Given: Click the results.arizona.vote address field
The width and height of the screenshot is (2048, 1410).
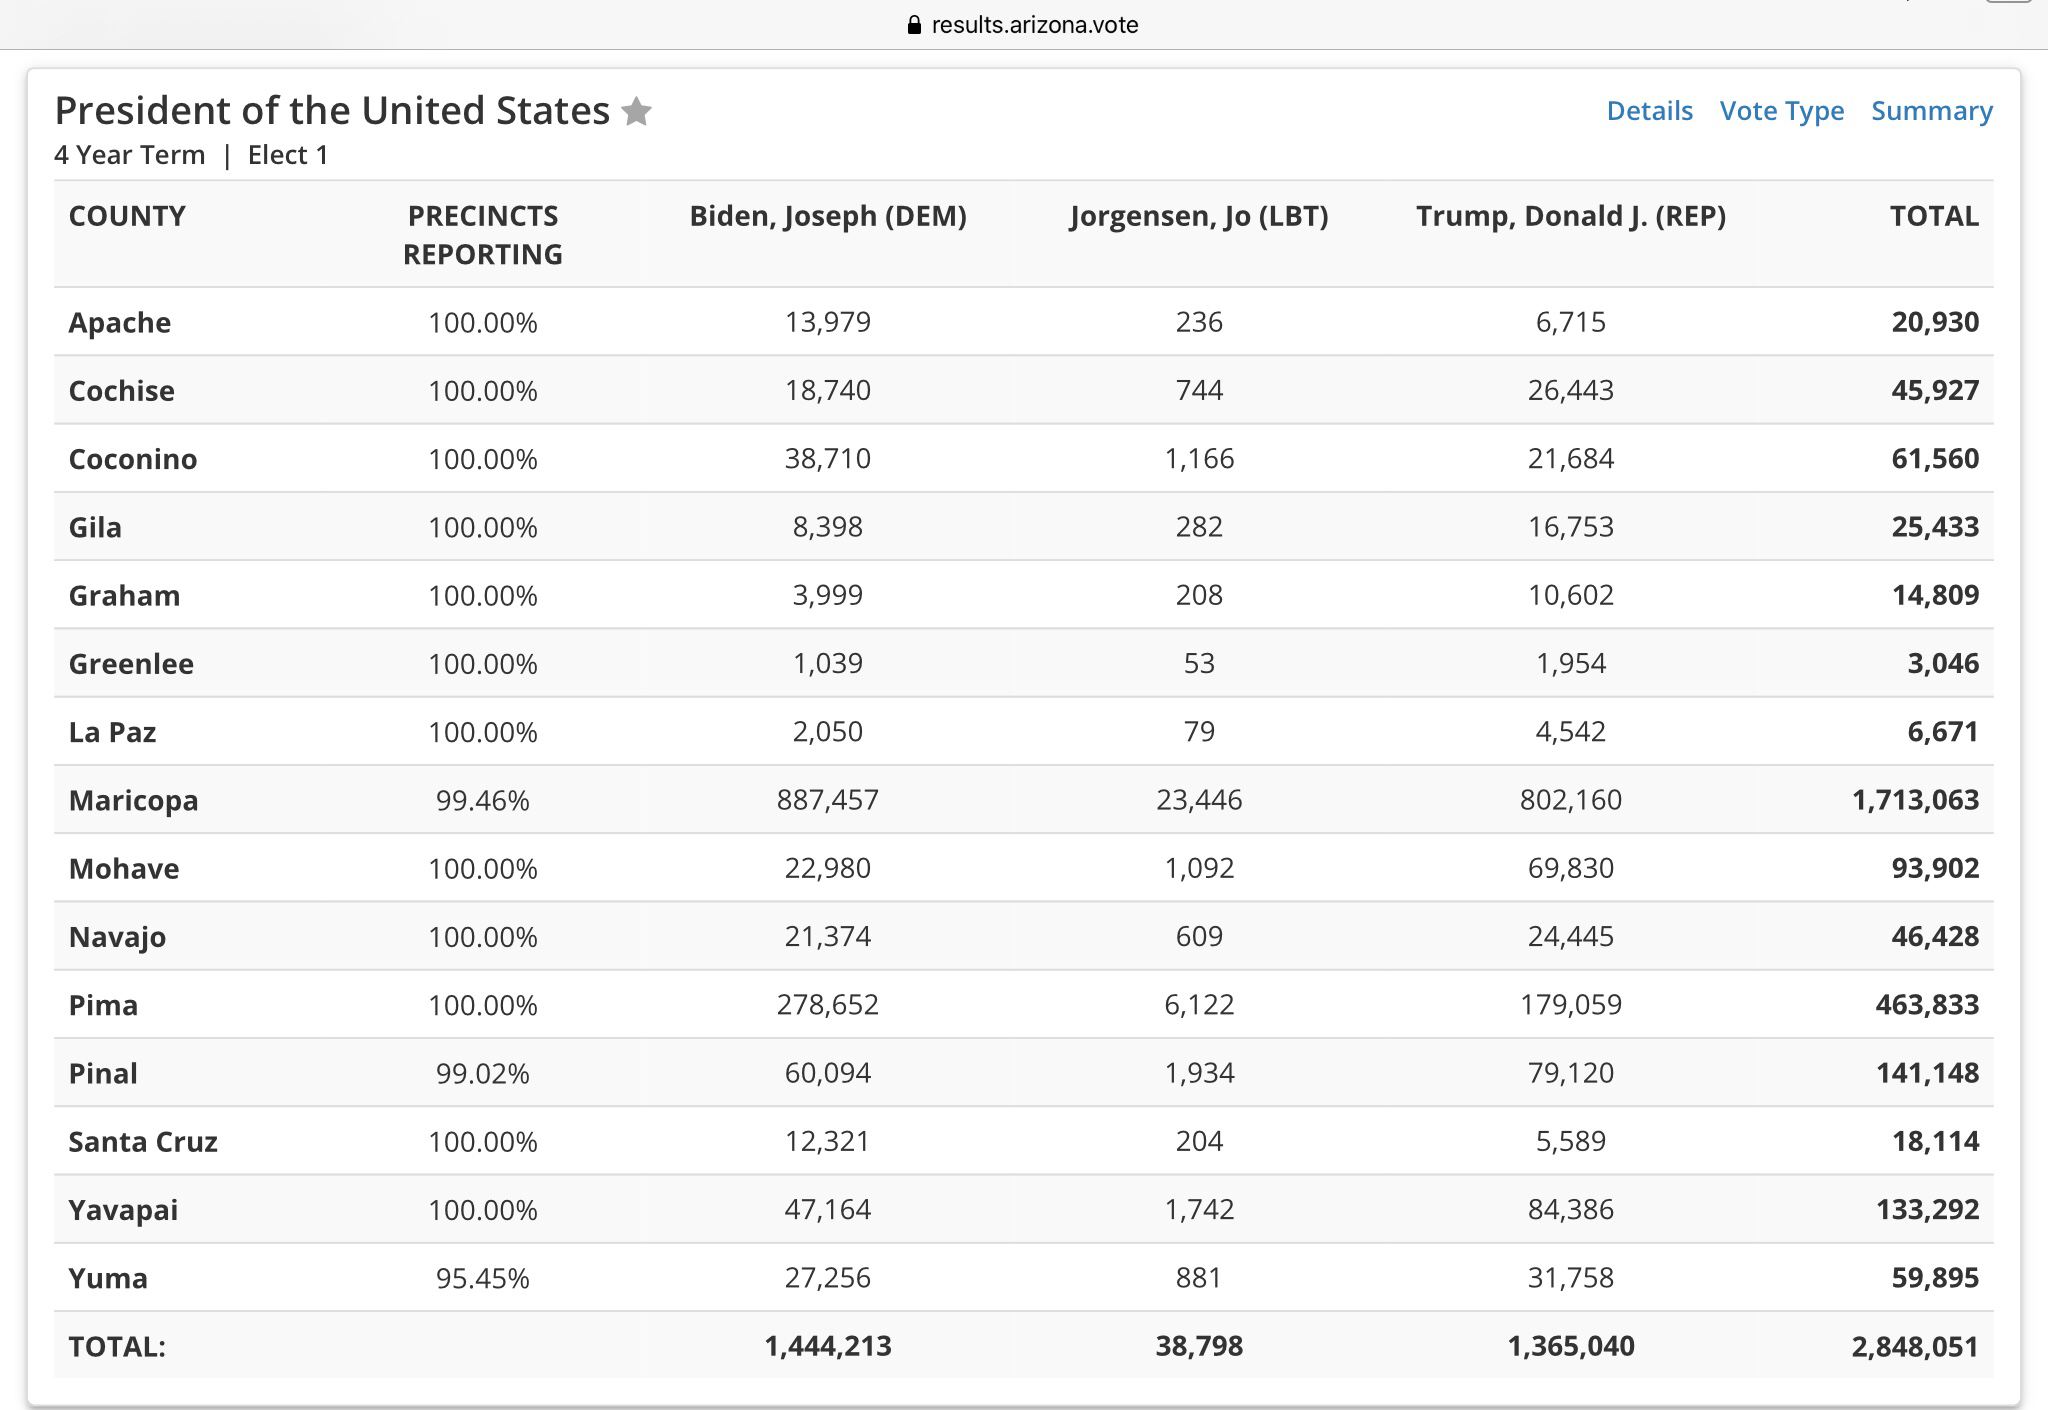Looking at the screenshot, I should [1023, 25].
